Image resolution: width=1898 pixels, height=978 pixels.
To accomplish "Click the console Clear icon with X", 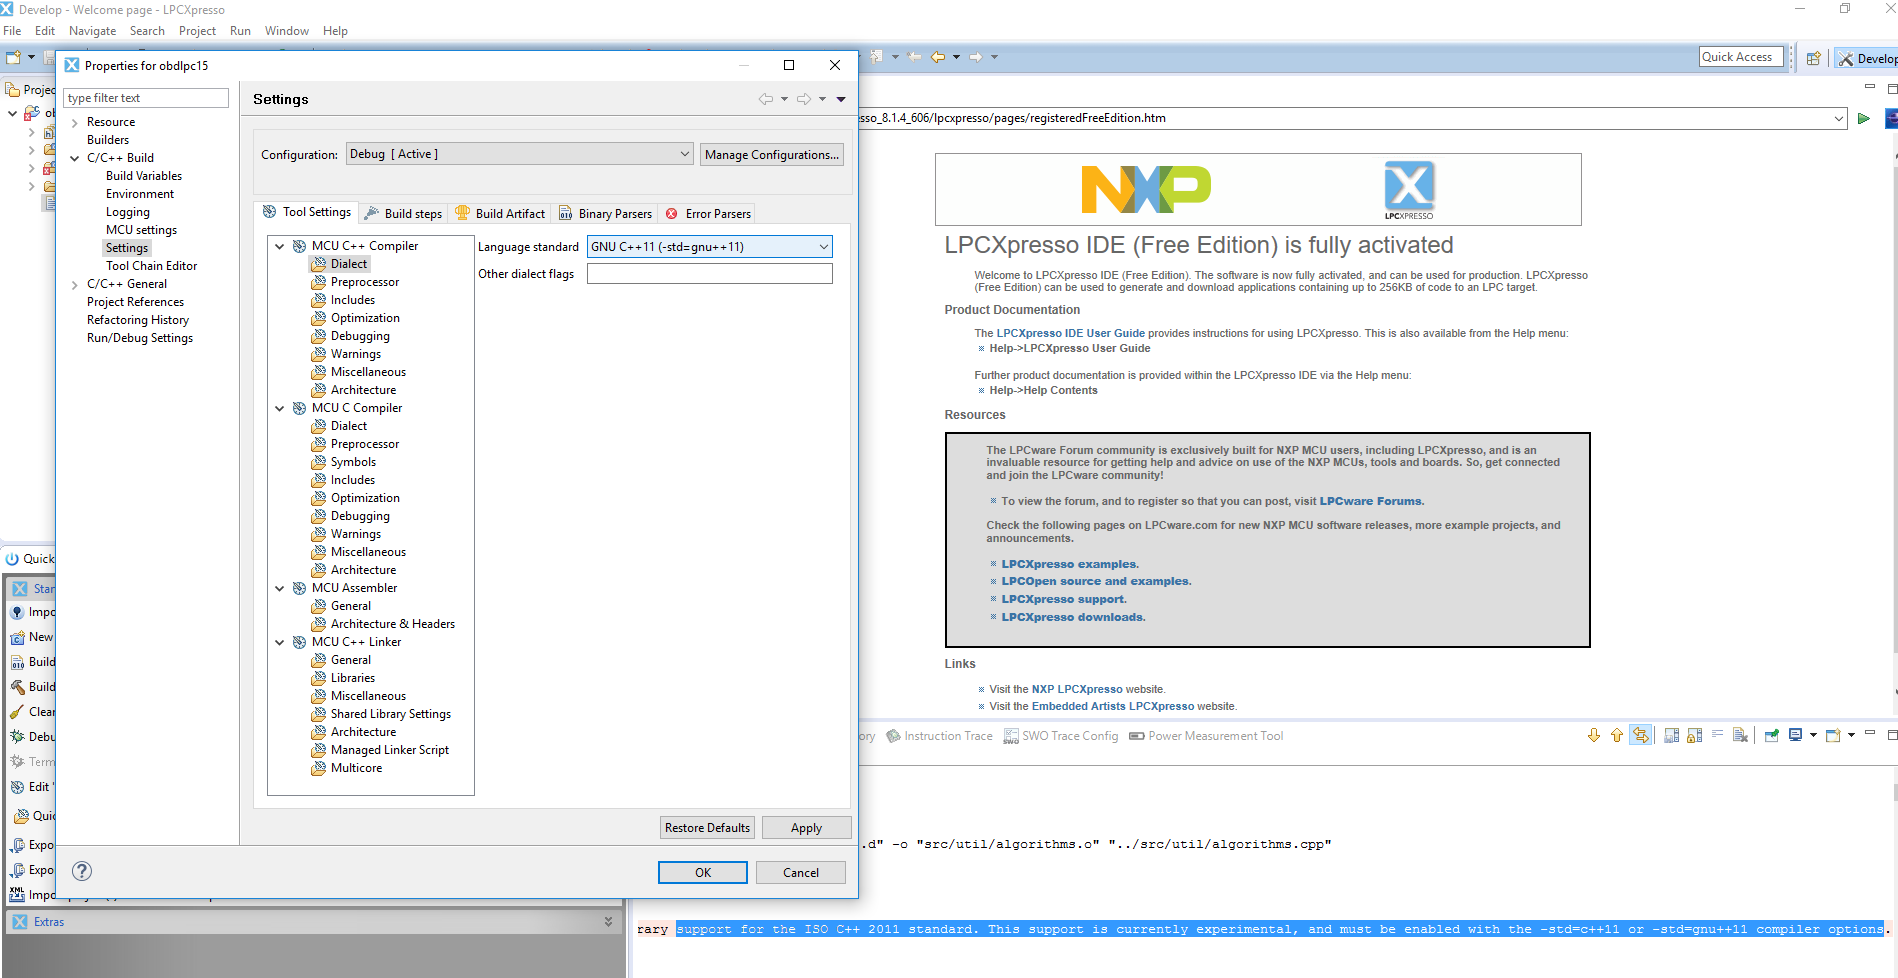I will click(x=1741, y=736).
